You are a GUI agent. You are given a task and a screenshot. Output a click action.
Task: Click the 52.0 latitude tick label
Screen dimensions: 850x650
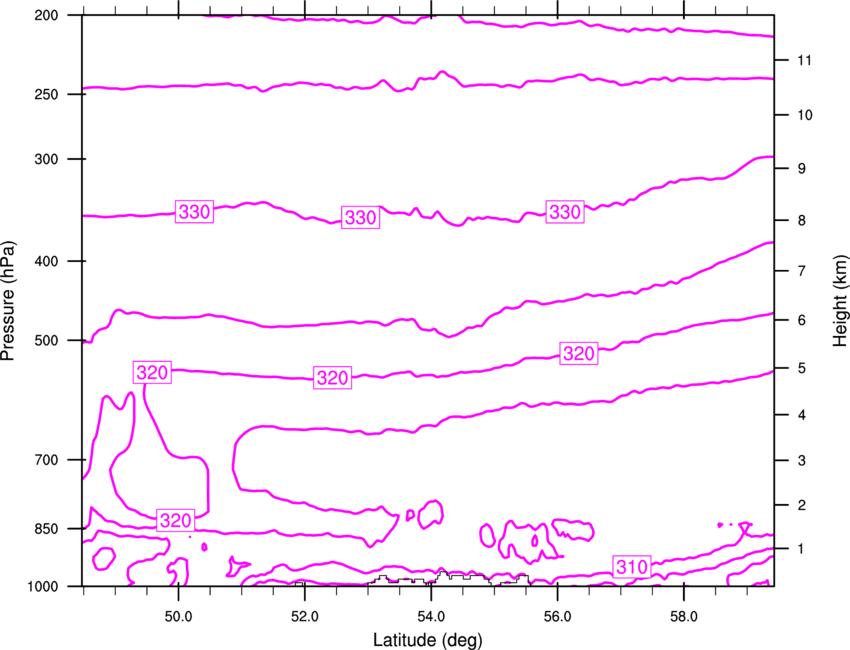(x=305, y=617)
